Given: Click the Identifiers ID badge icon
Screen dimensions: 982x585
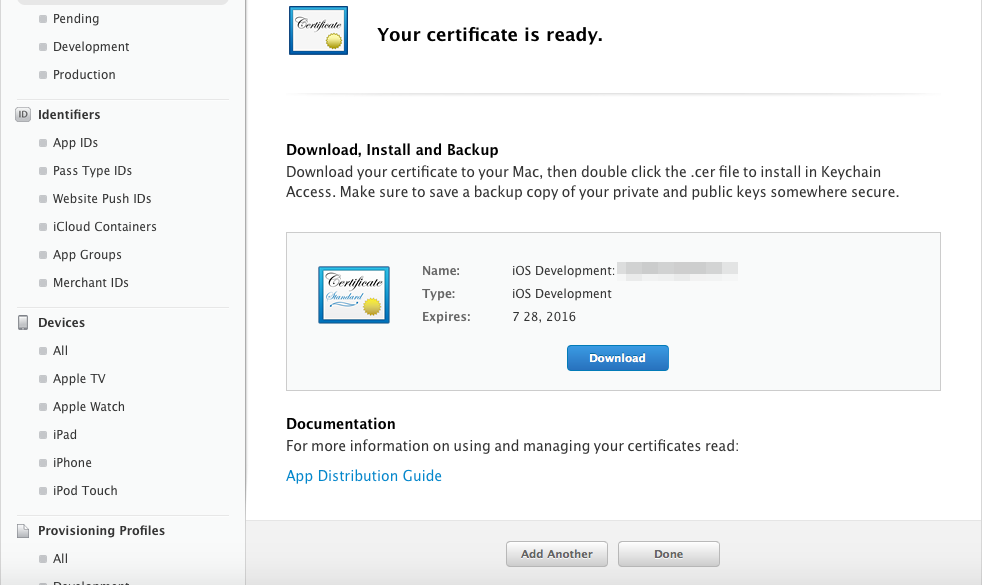Looking at the screenshot, I should pos(23,115).
